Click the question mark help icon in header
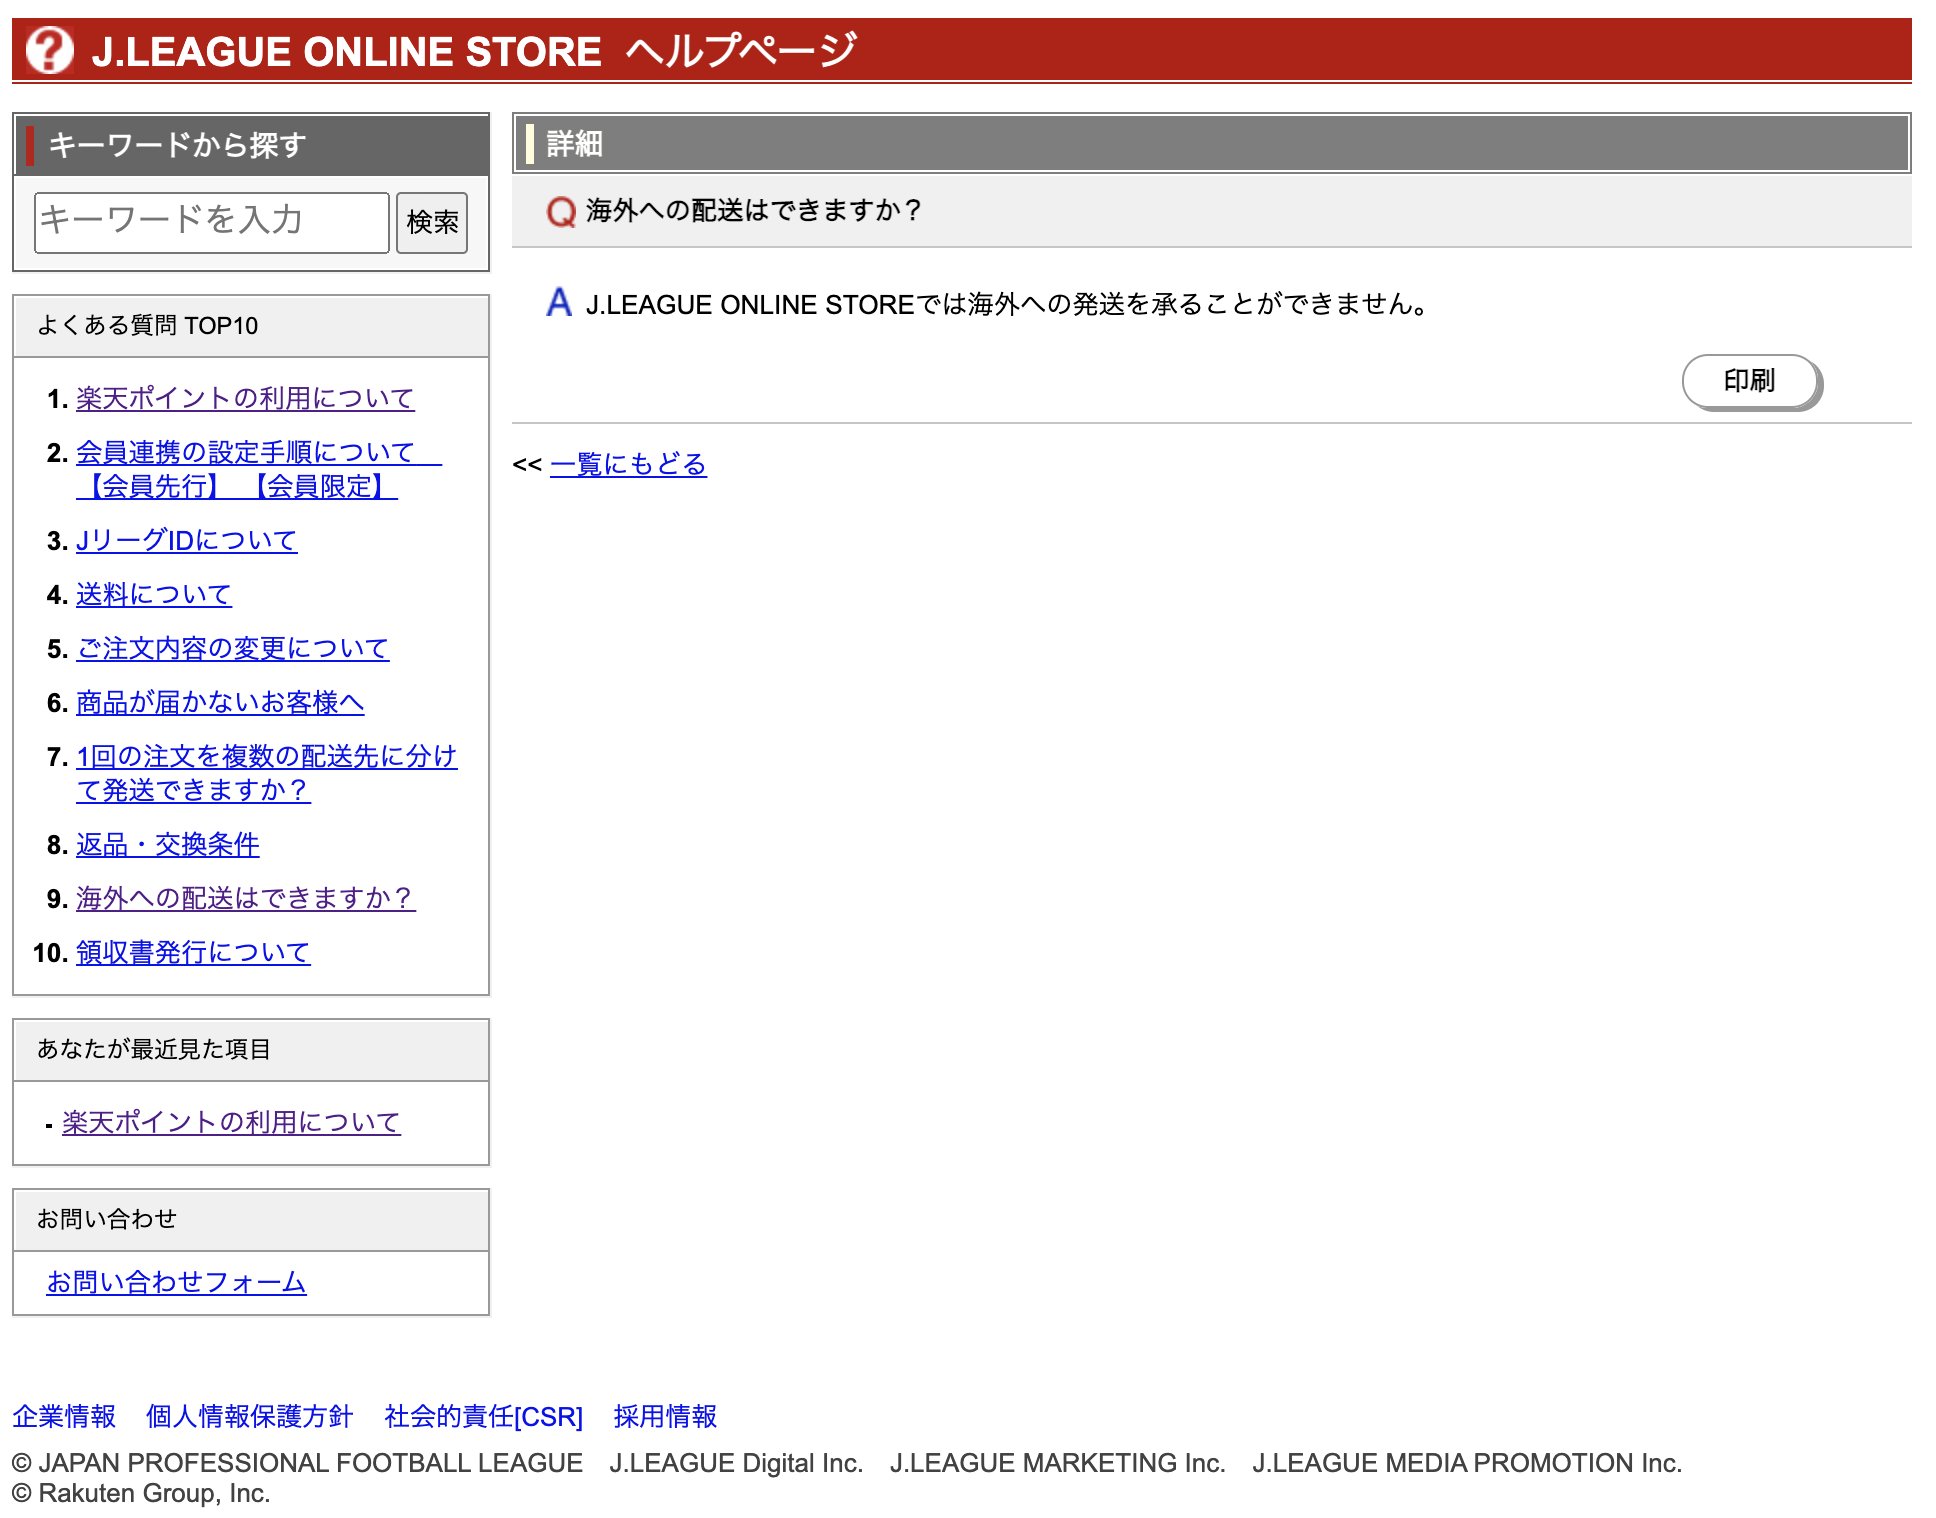 click(49, 49)
